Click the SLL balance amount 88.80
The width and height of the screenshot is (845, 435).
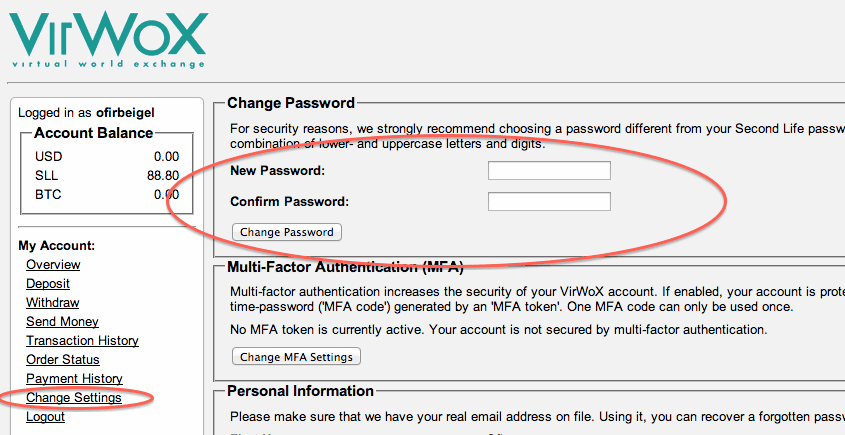click(163, 176)
